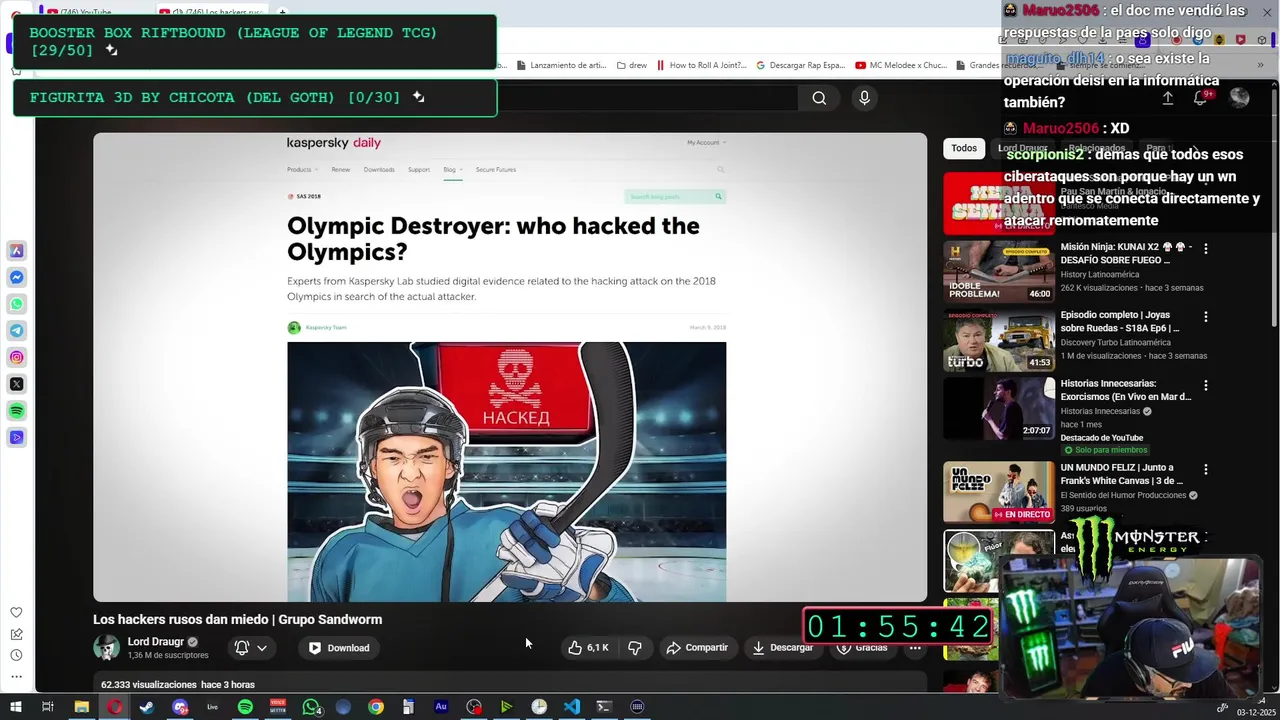
Task: Open YouTube notifications bell
Action: (1201, 98)
